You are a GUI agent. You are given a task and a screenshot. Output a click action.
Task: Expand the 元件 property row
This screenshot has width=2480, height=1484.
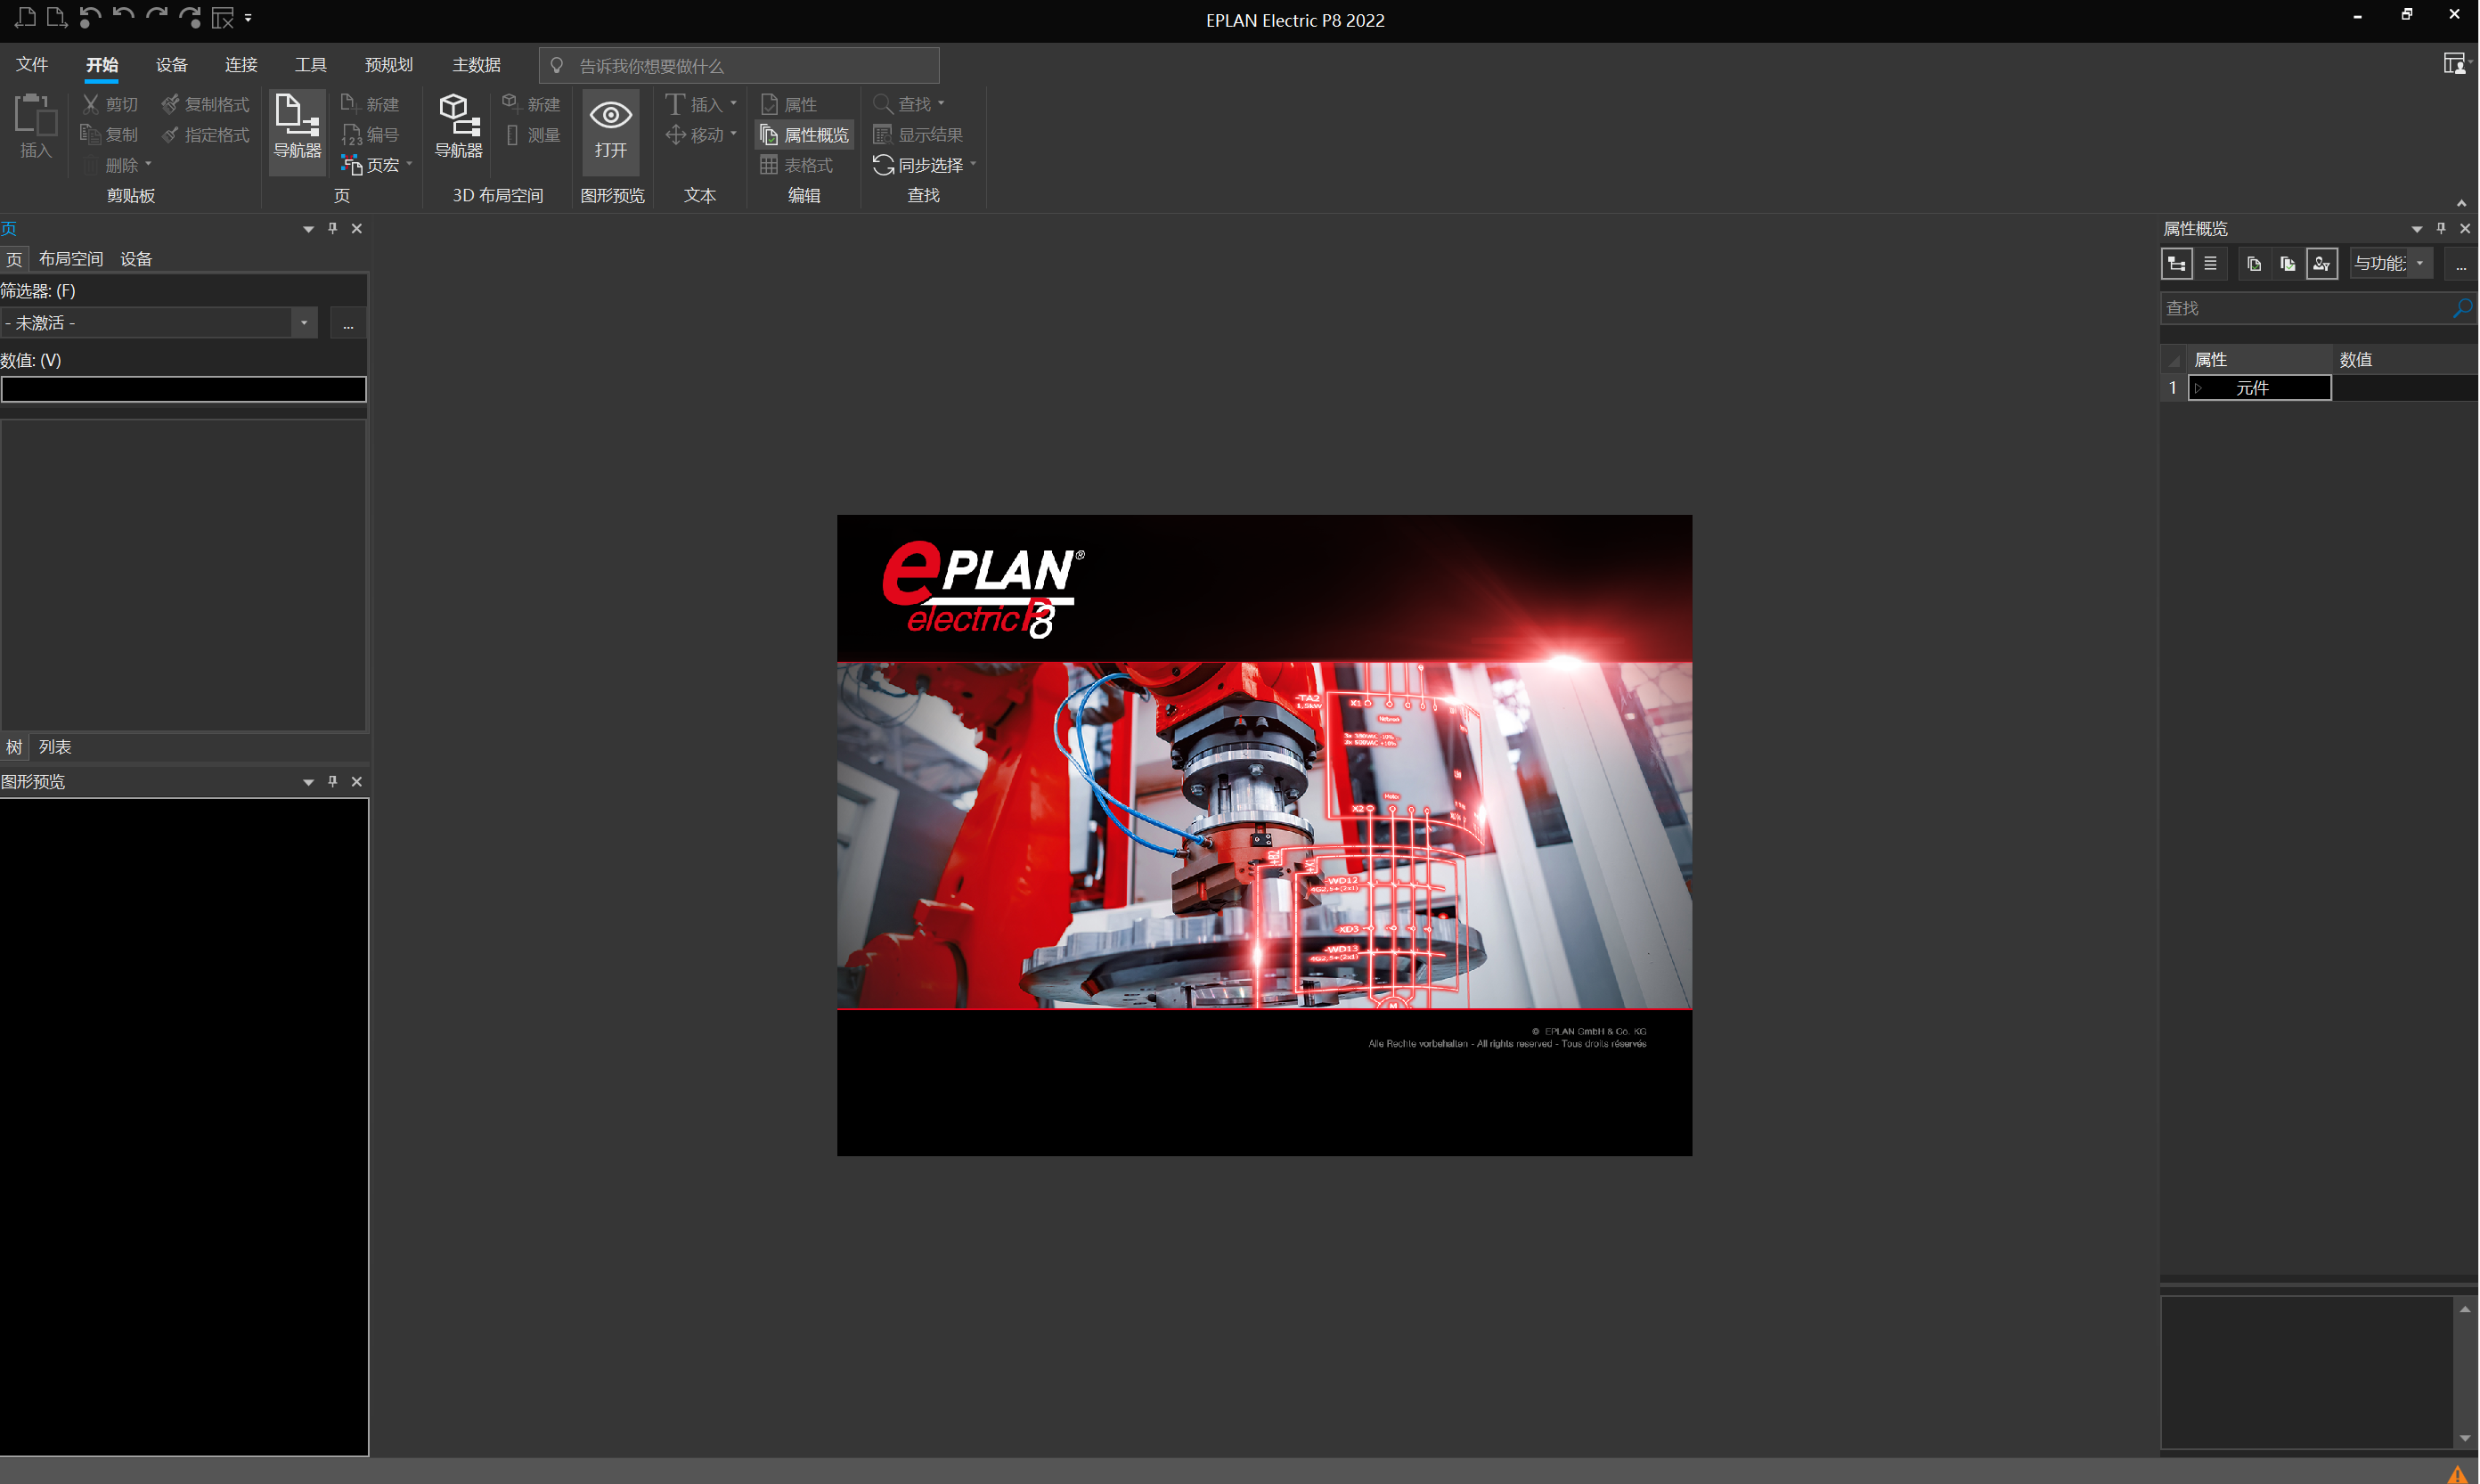click(x=2199, y=388)
